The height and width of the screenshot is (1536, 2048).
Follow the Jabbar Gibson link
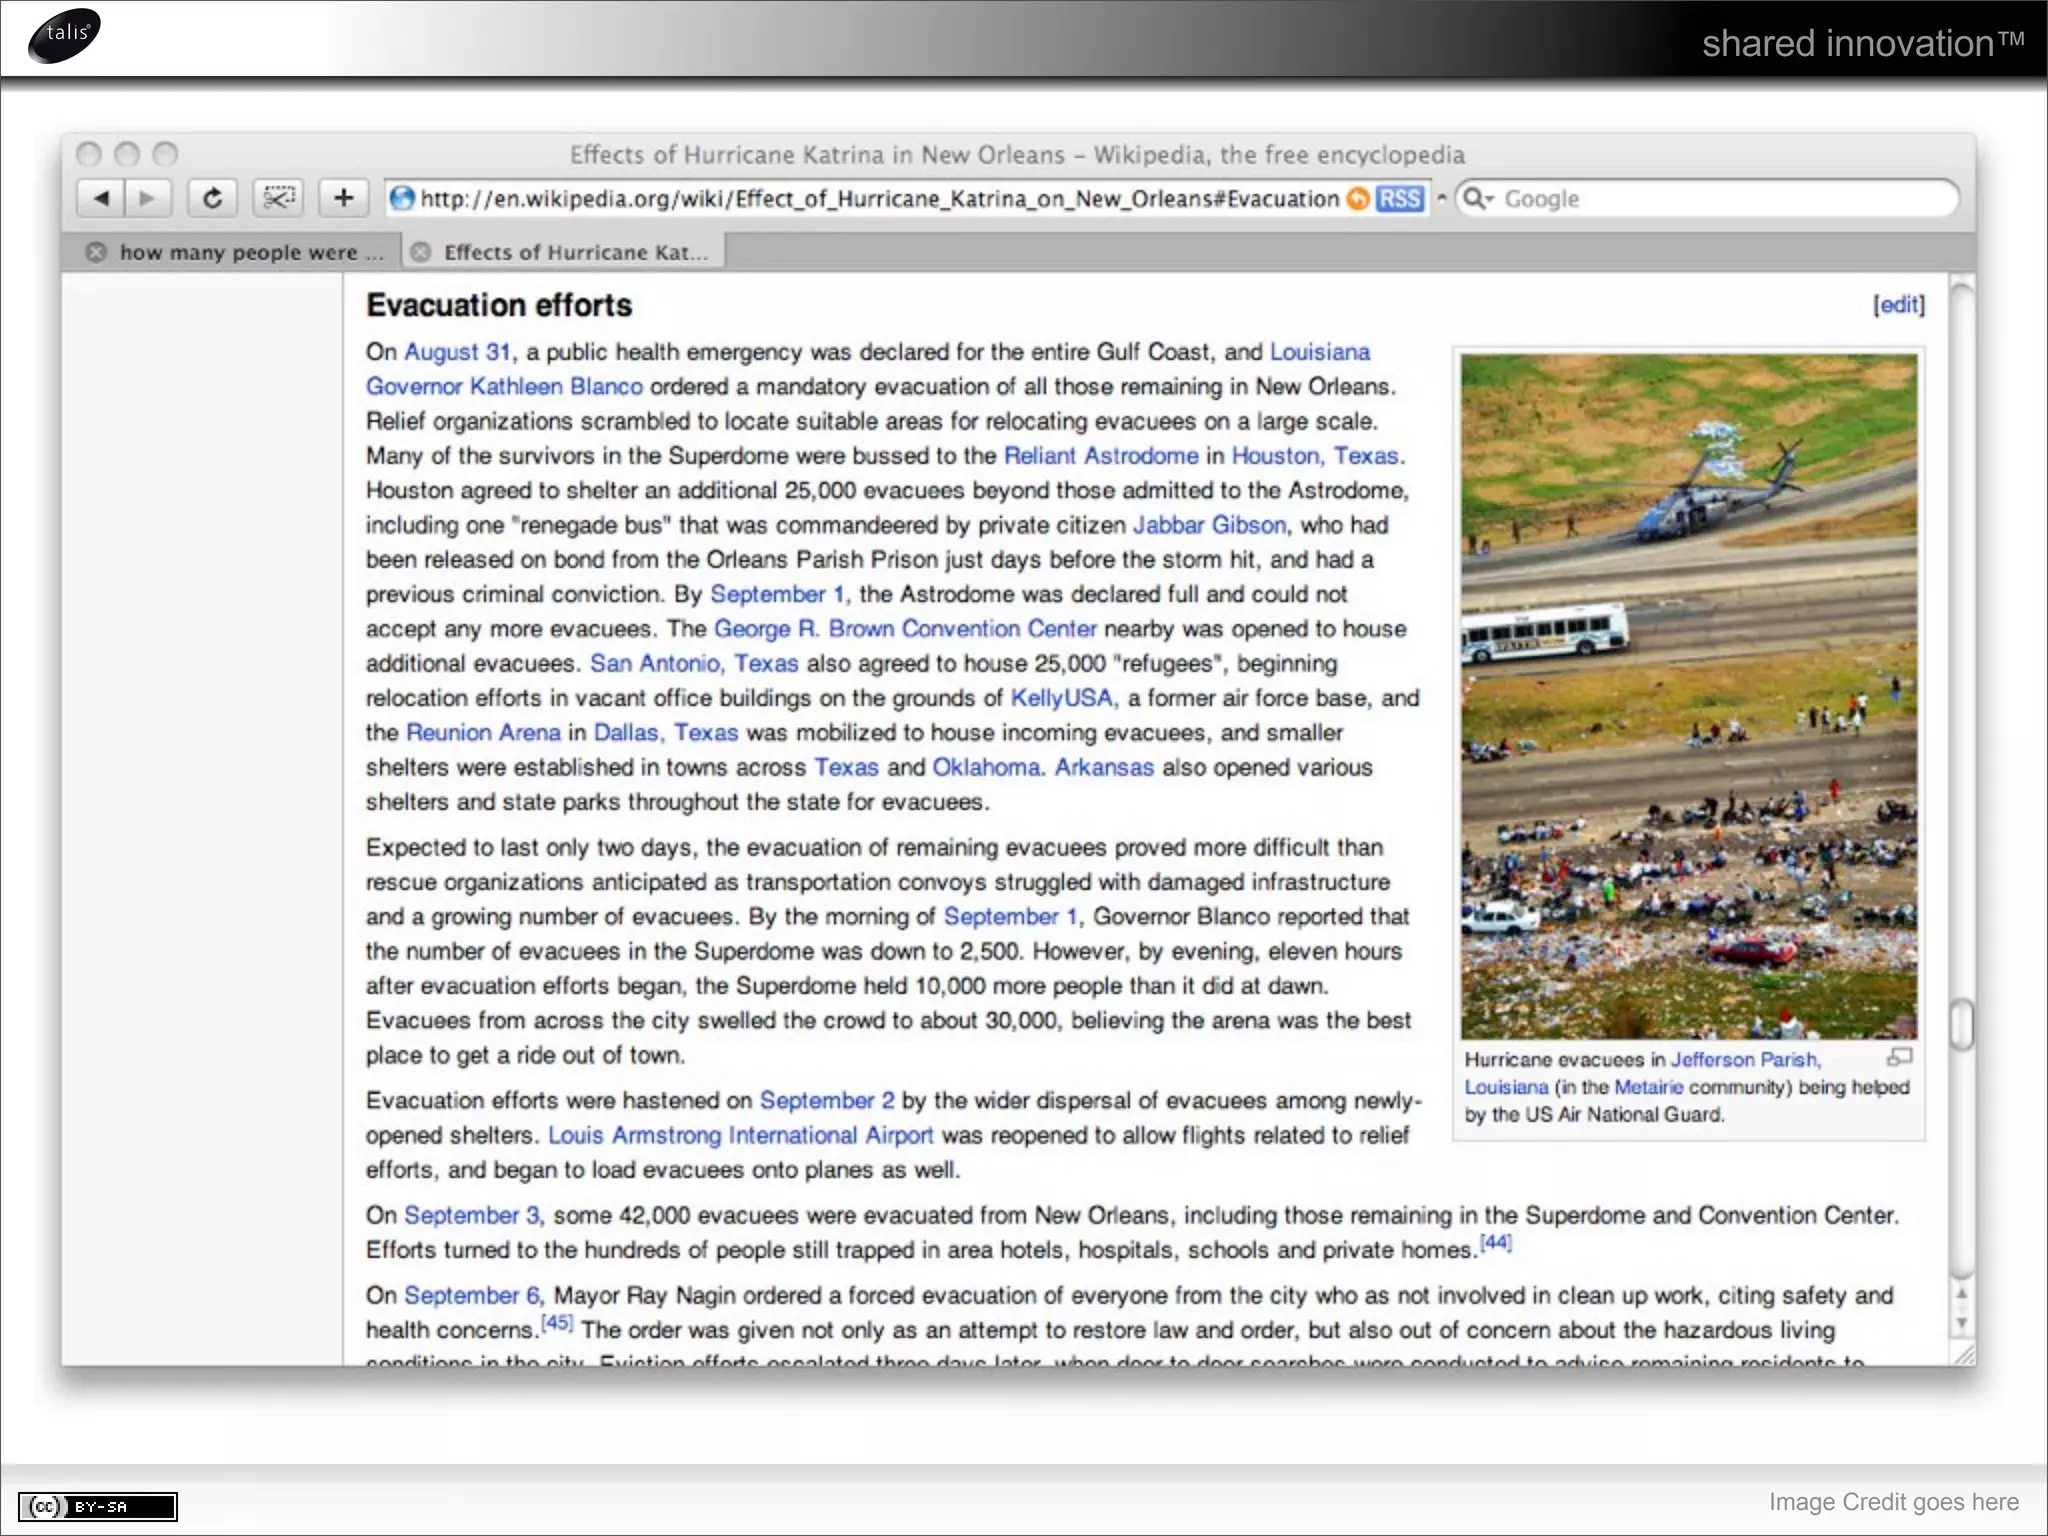pyautogui.click(x=1209, y=525)
